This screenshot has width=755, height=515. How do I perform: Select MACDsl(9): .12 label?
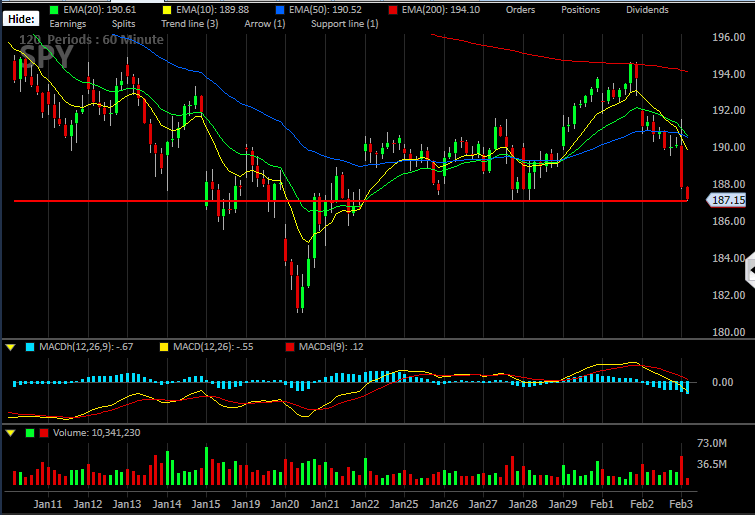pos(331,347)
